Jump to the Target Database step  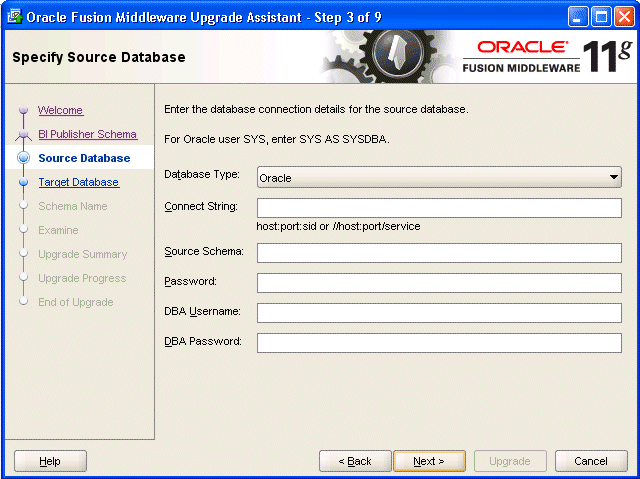click(78, 182)
